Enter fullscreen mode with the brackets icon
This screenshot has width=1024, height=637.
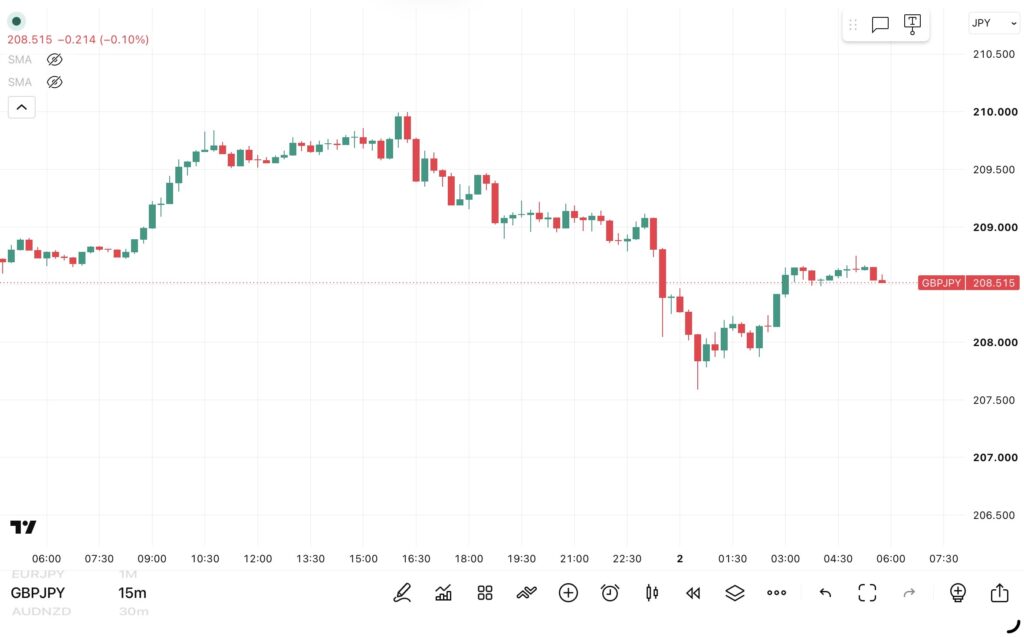click(x=867, y=593)
